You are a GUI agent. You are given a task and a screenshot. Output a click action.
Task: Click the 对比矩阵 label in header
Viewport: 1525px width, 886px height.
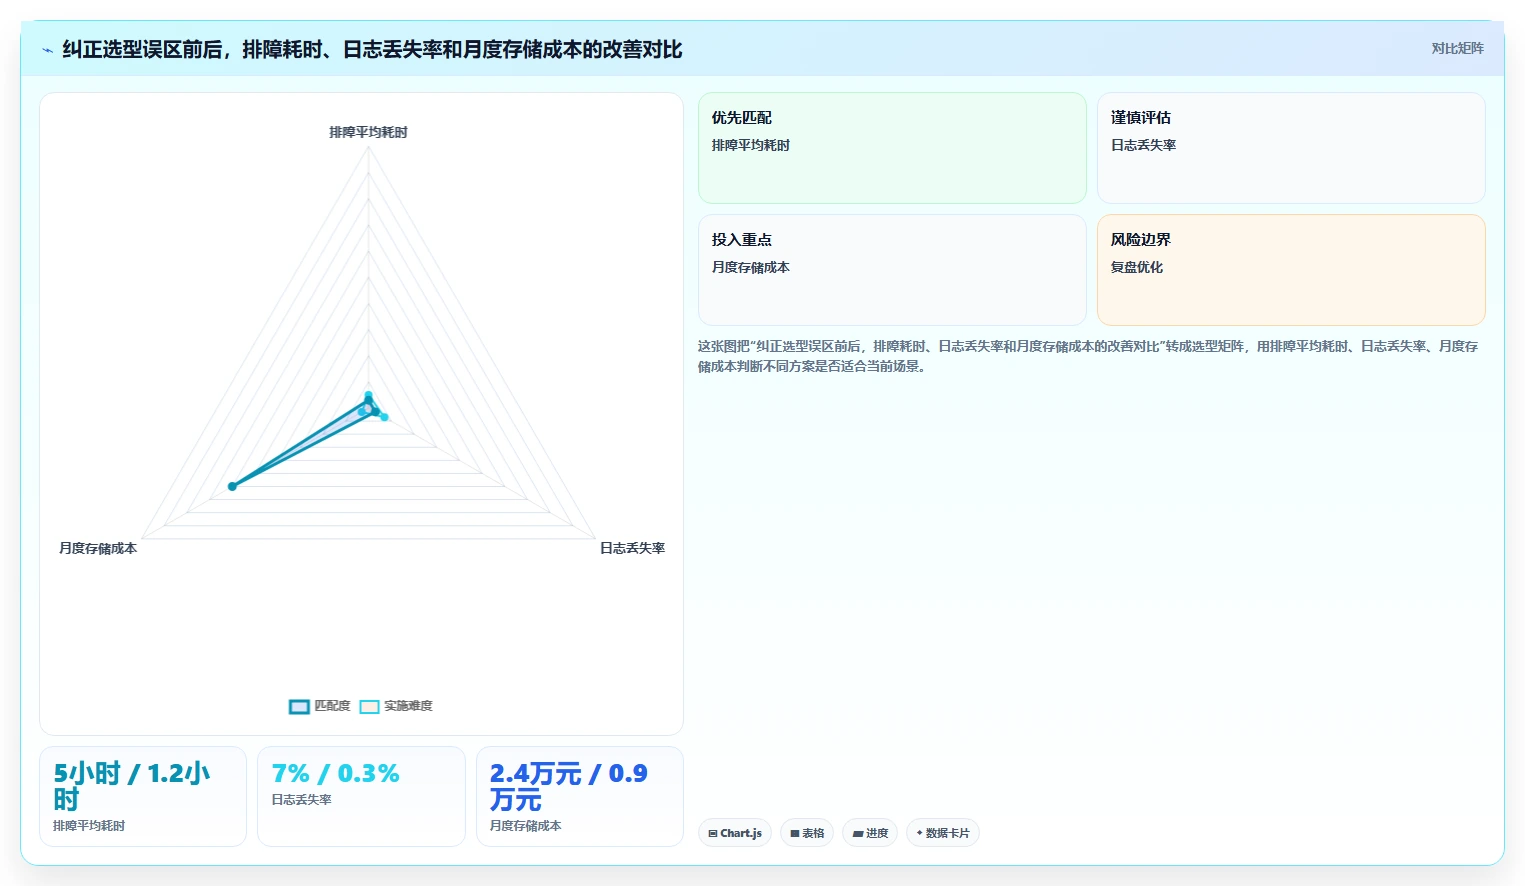[1457, 48]
